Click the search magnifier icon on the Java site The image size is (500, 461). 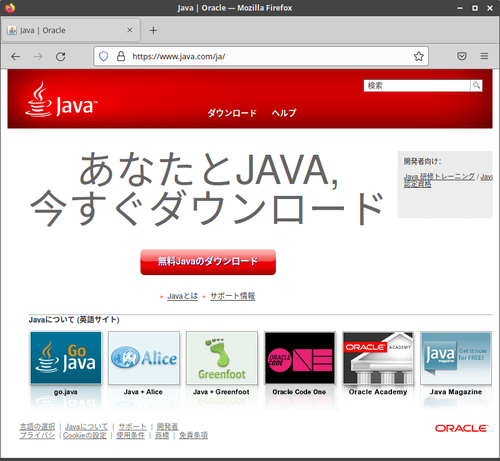[476, 85]
